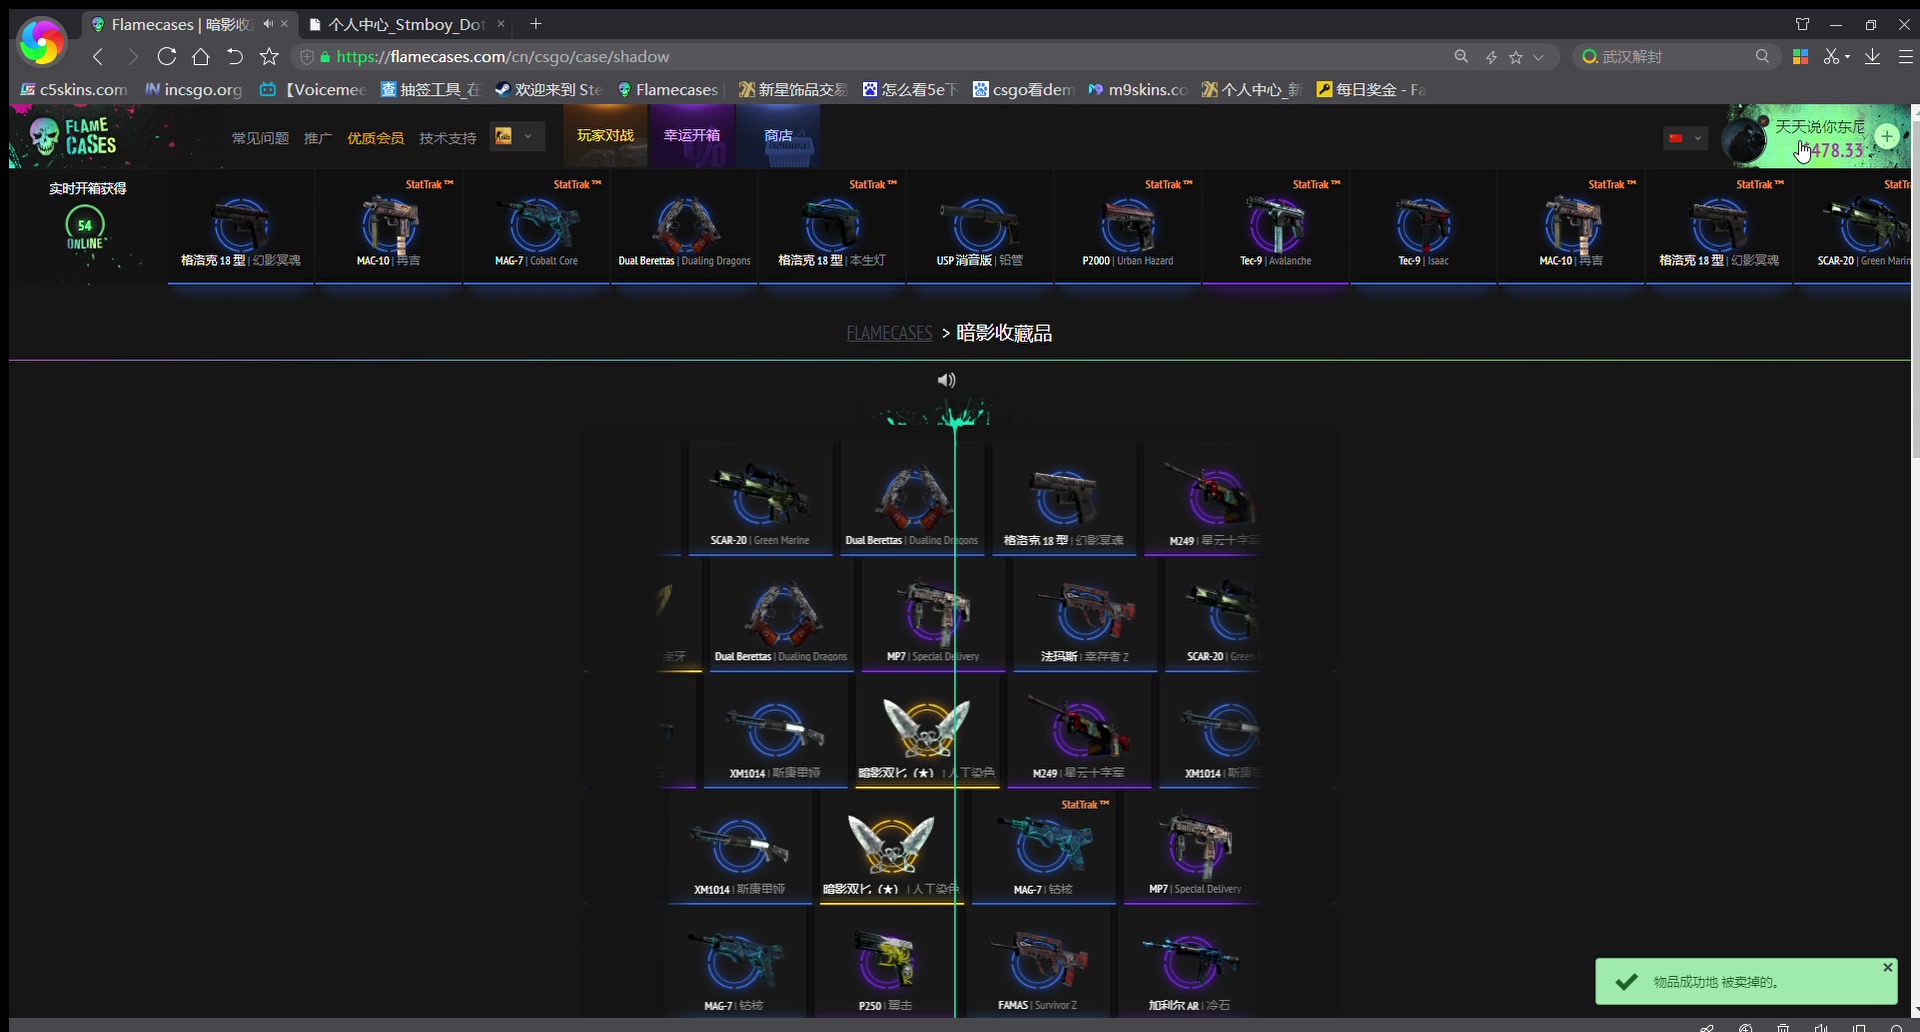This screenshot has height=1032, width=1920.
Task: Open the user avatar profile picture
Action: click(x=1745, y=140)
